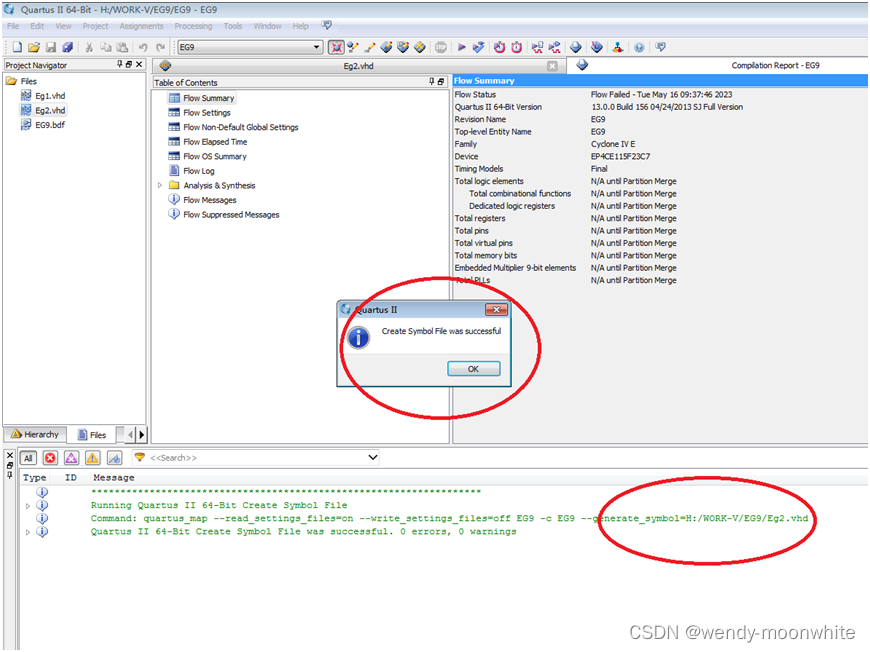870x652 pixels.
Task: Open the Flow Log entry
Action: point(198,171)
